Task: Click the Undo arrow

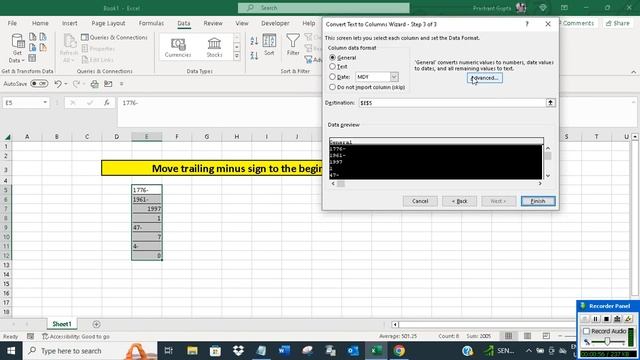Action: 58,84
